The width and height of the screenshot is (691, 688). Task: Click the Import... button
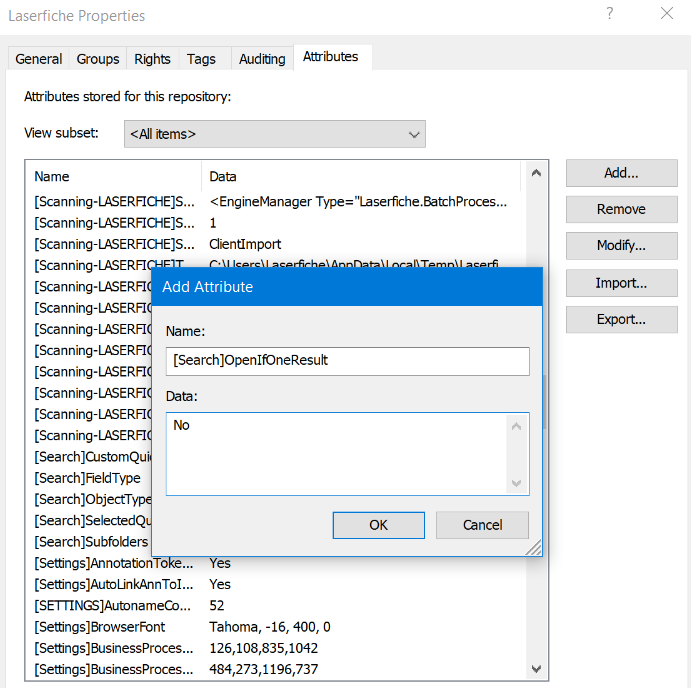621,283
